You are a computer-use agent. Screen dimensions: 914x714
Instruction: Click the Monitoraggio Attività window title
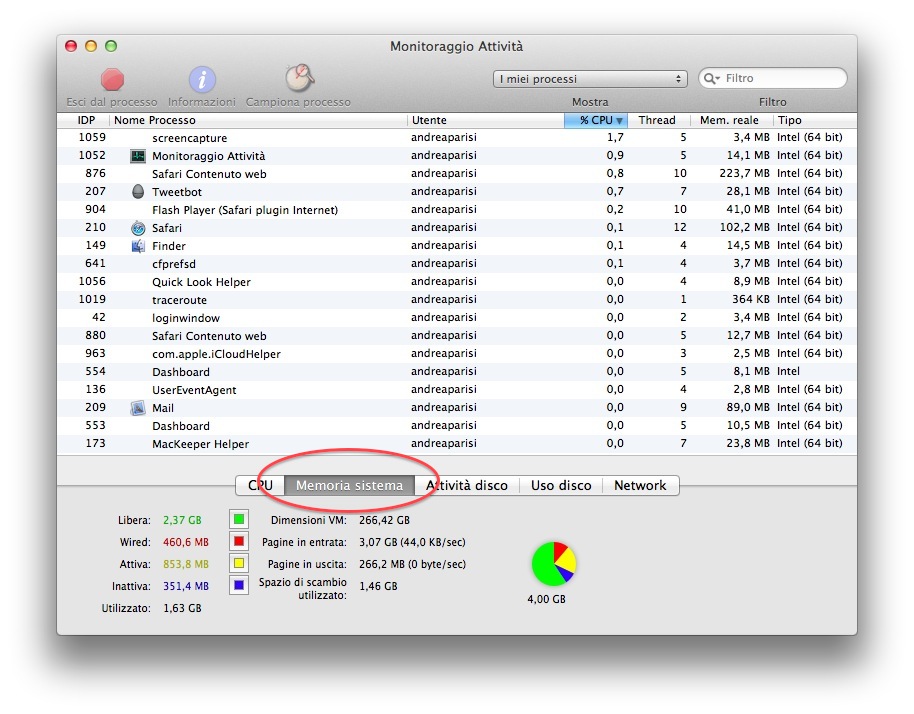pyautogui.click(x=456, y=46)
